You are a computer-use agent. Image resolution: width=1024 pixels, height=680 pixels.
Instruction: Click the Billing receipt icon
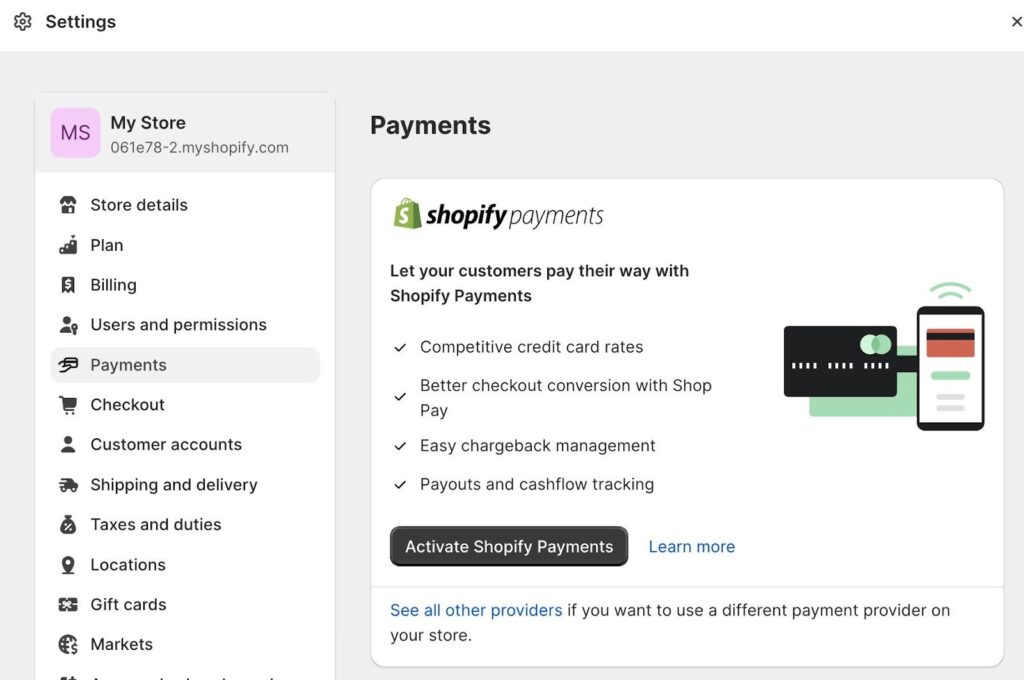click(68, 285)
